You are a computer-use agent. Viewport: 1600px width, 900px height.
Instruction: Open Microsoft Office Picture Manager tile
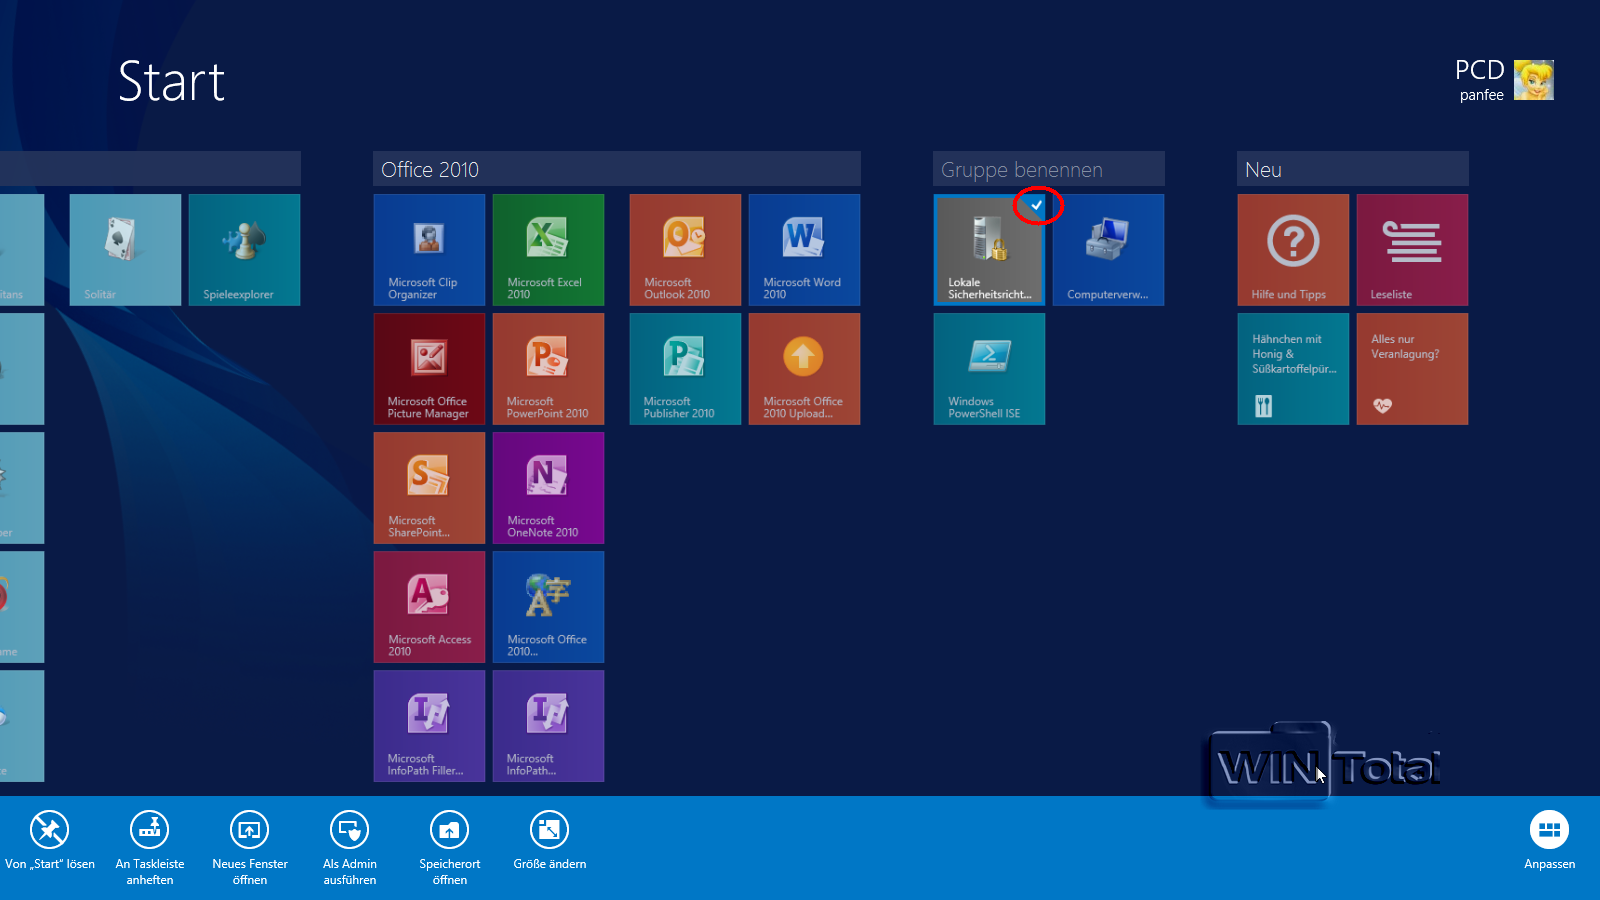429,369
